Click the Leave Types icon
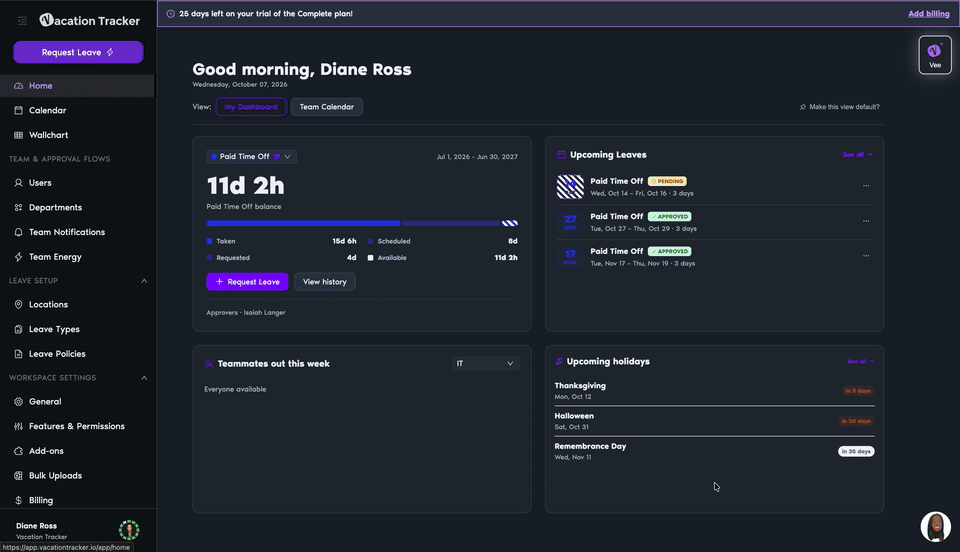Image resolution: width=960 pixels, height=552 pixels. point(18,329)
